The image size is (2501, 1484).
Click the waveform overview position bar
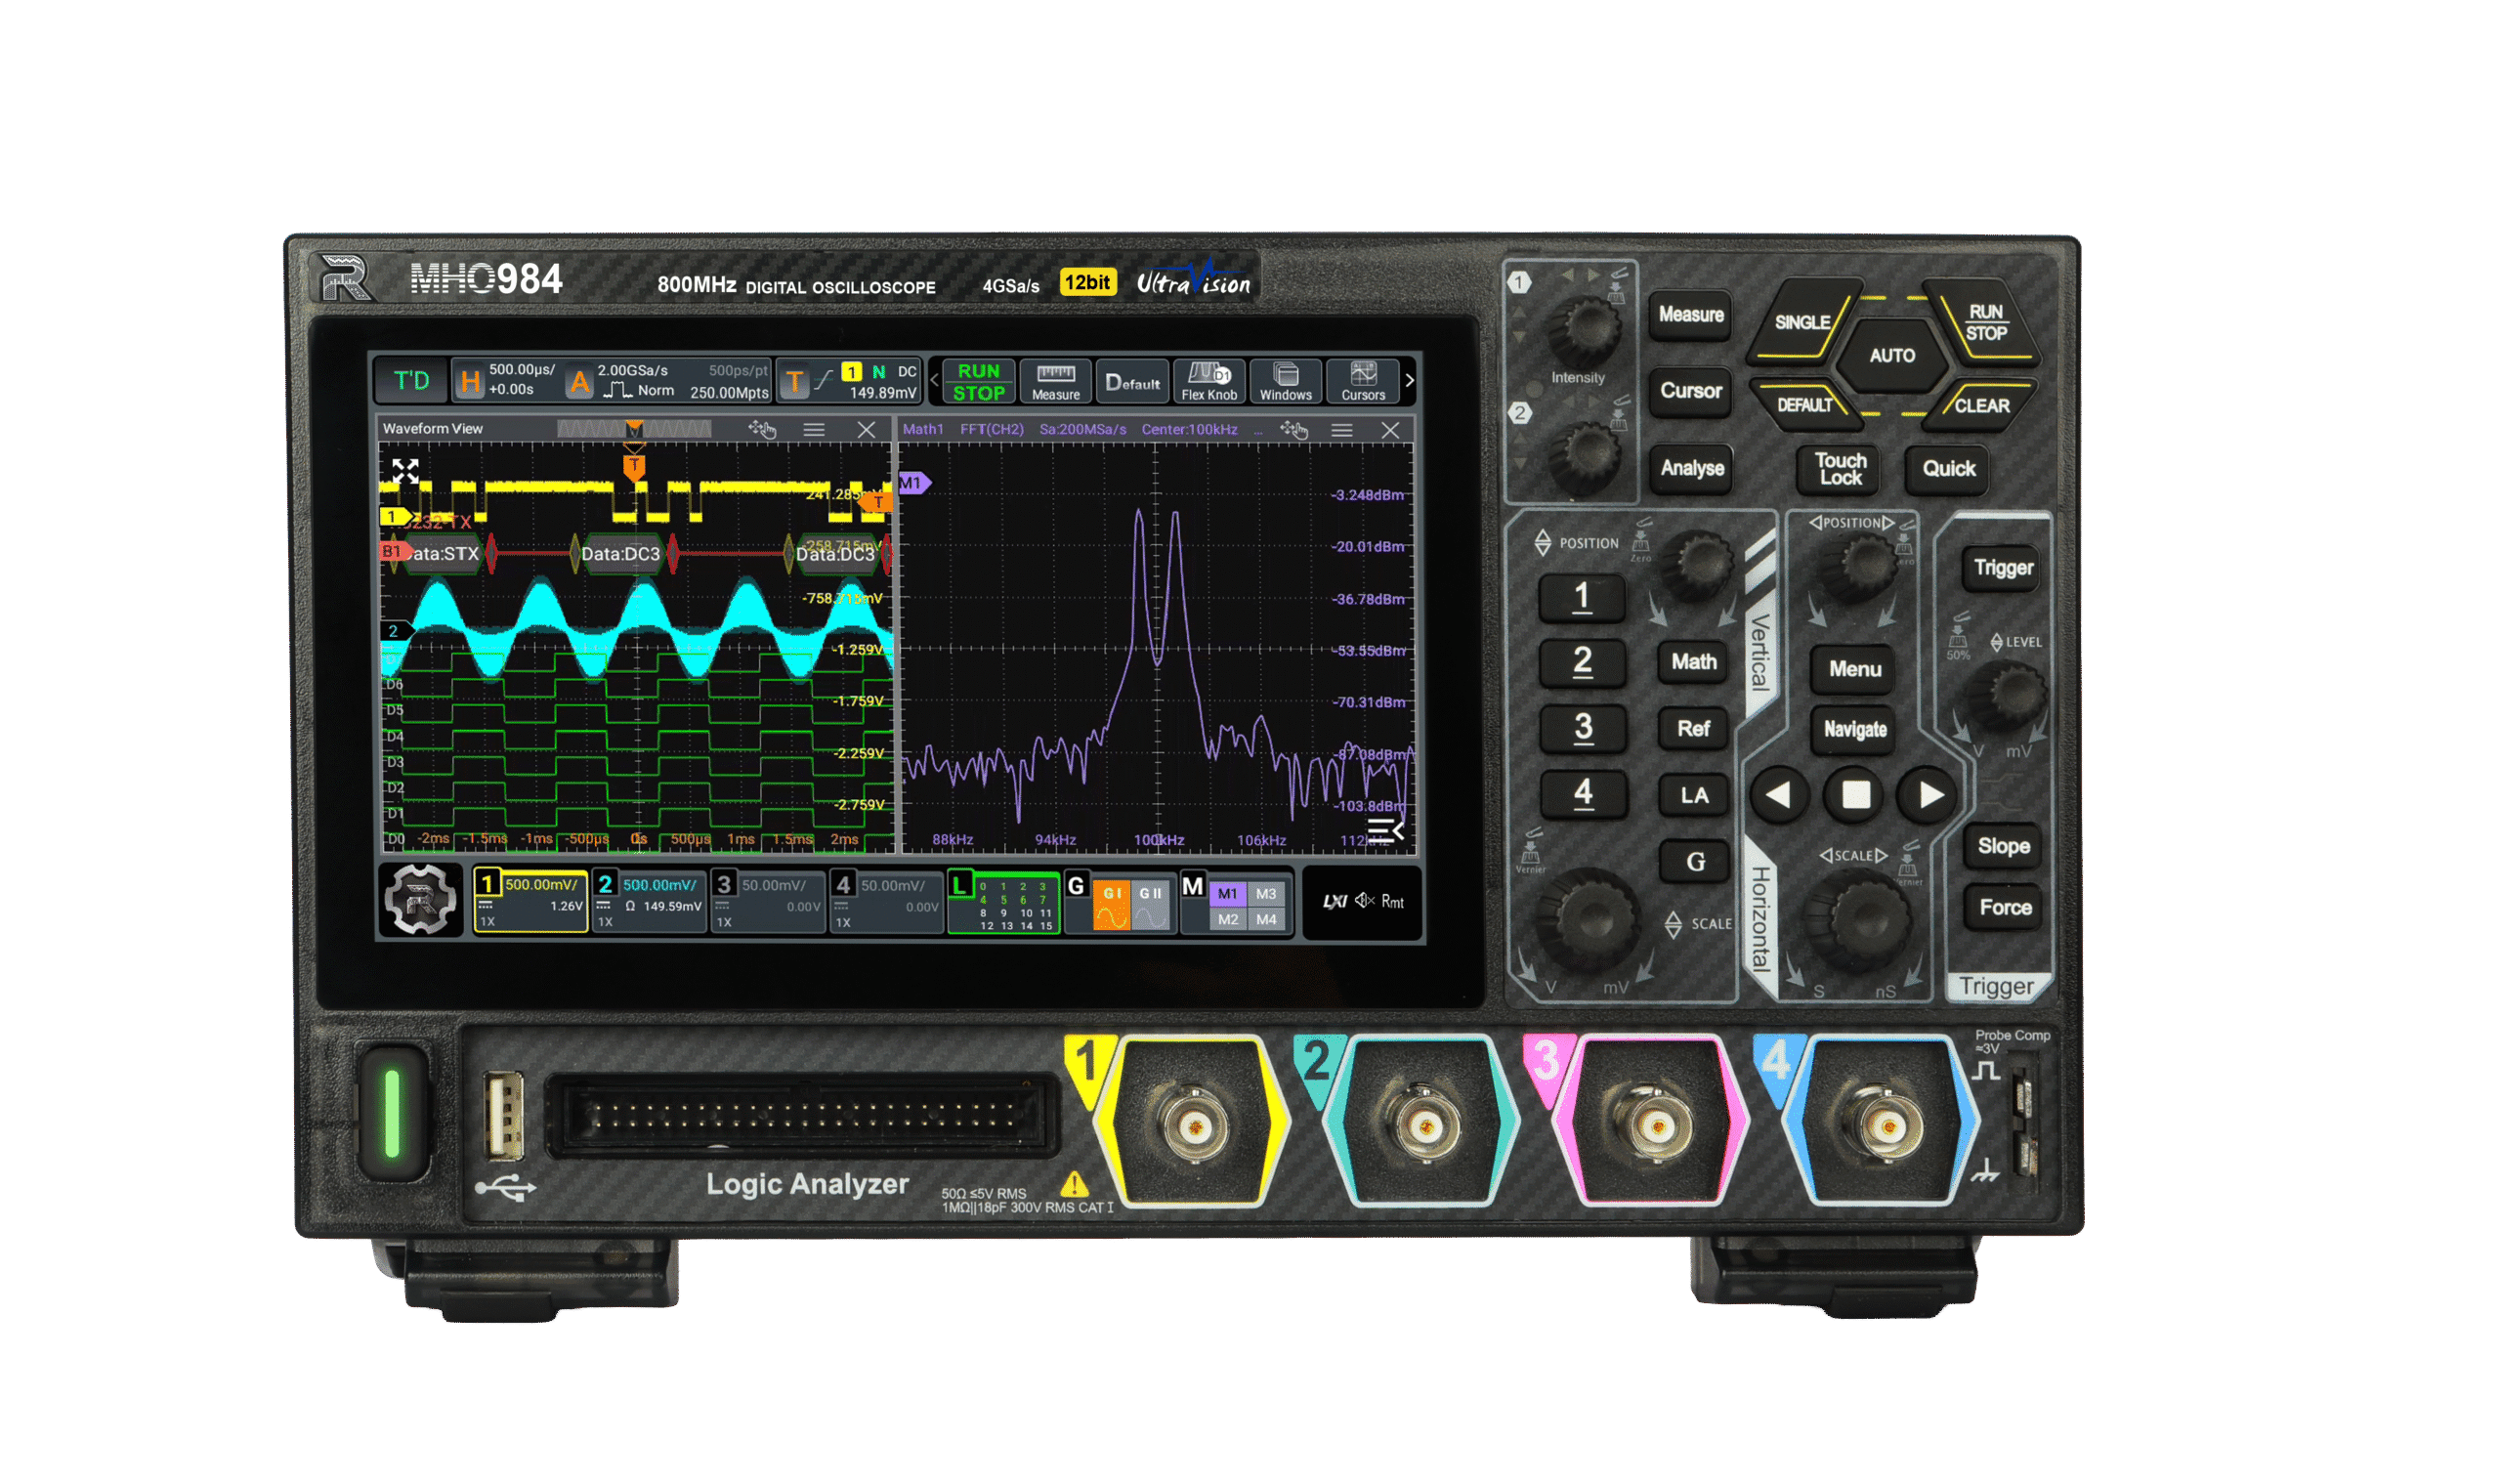[x=633, y=429]
